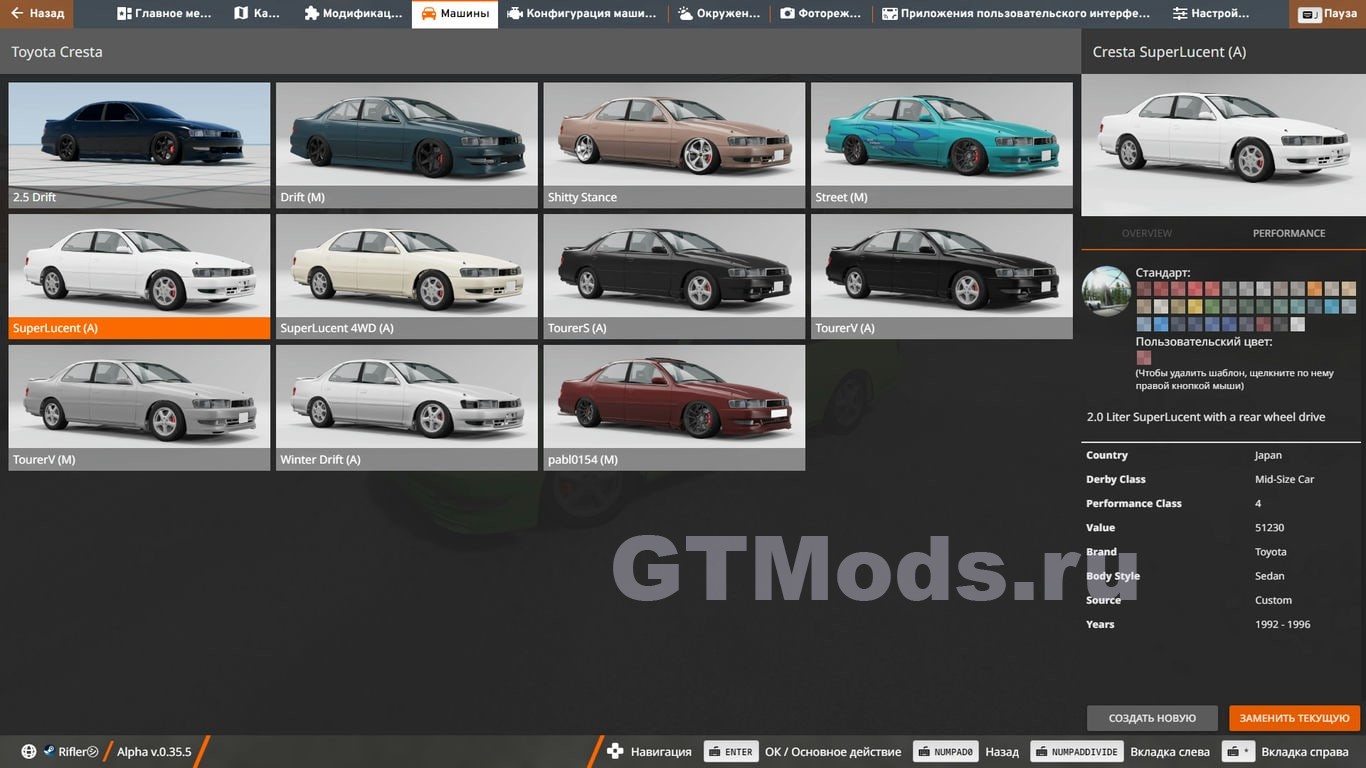The image size is (1366, 768).
Task: Switch to the OVERVIEW tab
Action: pyautogui.click(x=1146, y=233)
